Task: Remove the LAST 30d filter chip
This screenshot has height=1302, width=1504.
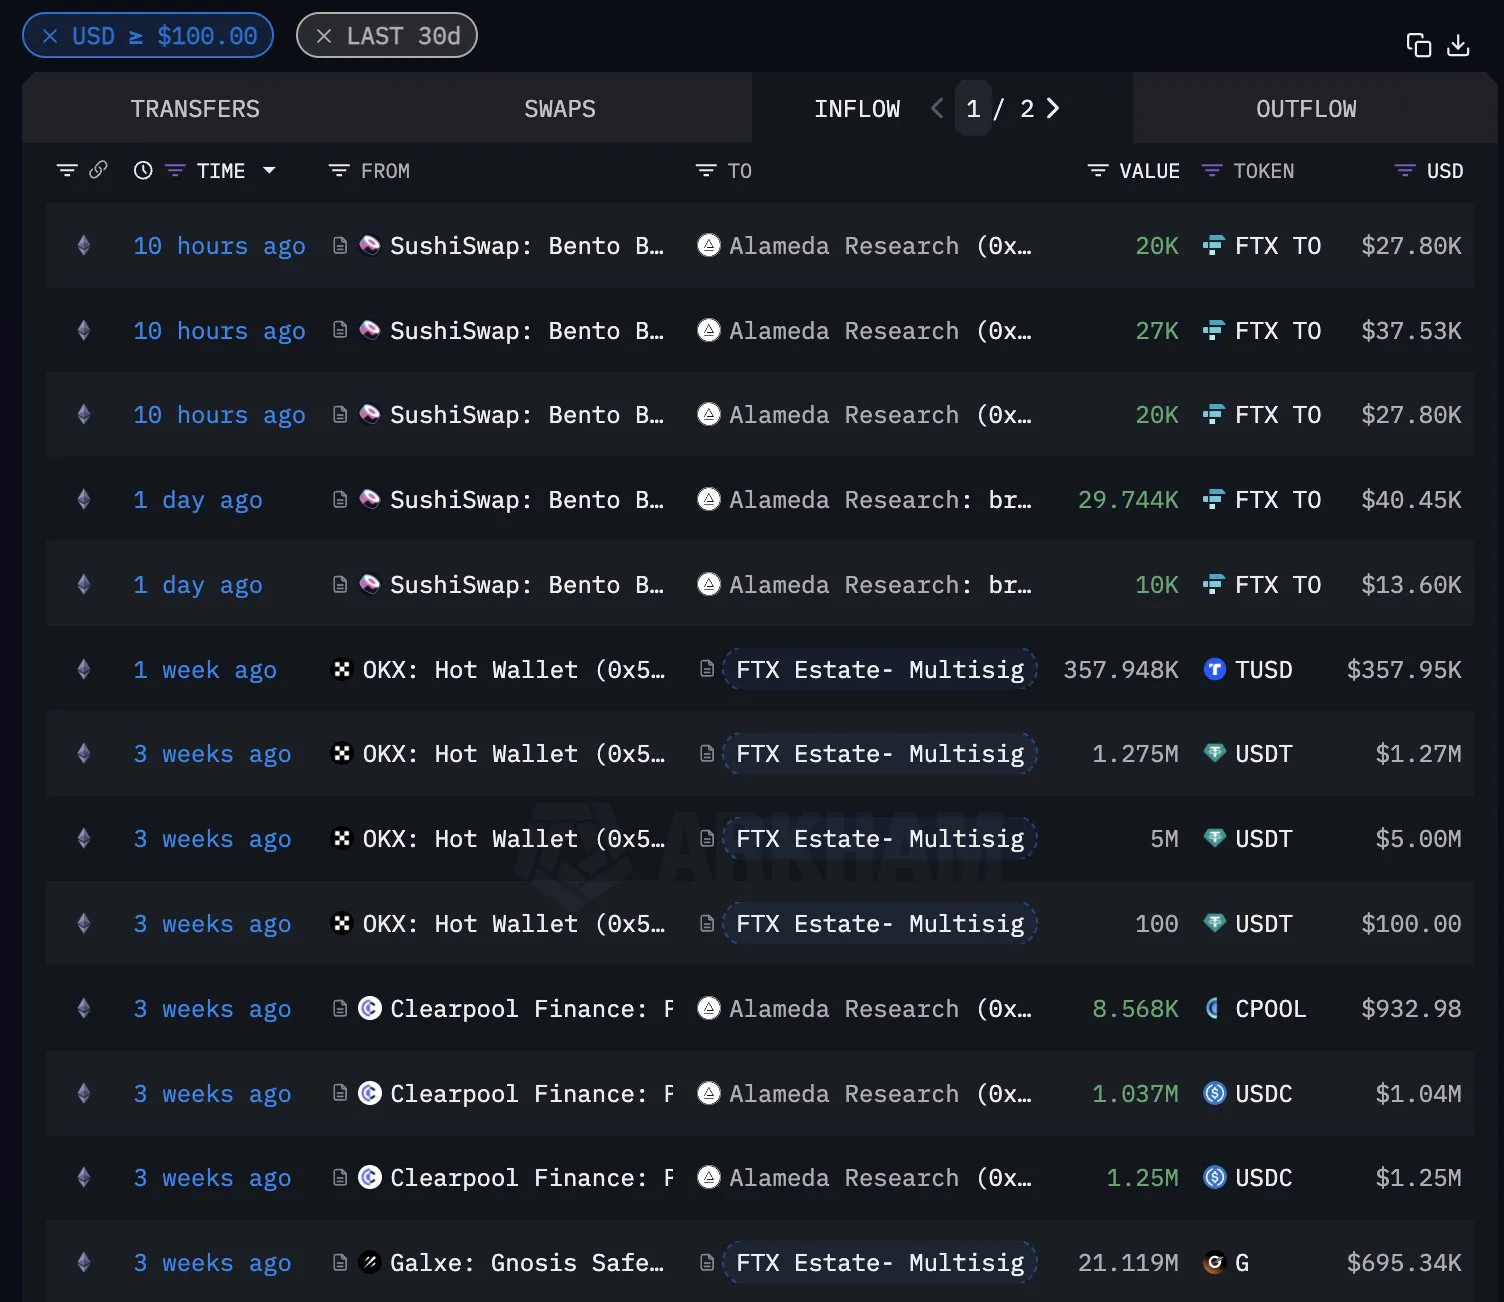Action: click(x=324, y=36)
